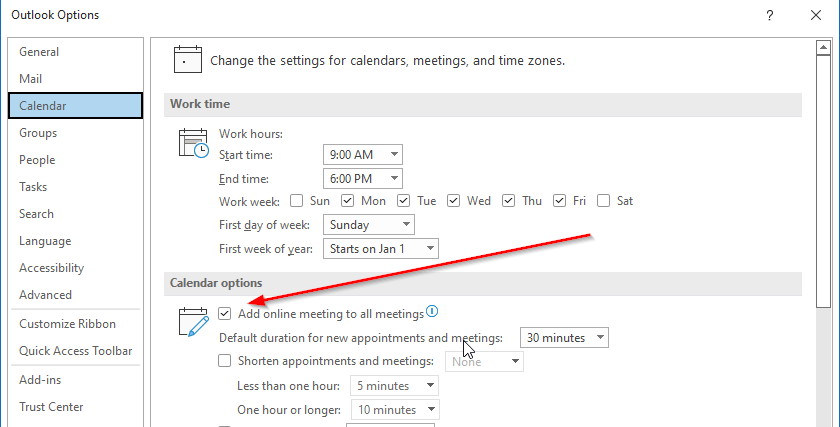This screenshot has width=840, height=427.
Task: Open the Start time dropdown
Action: (x=363, y=155)
